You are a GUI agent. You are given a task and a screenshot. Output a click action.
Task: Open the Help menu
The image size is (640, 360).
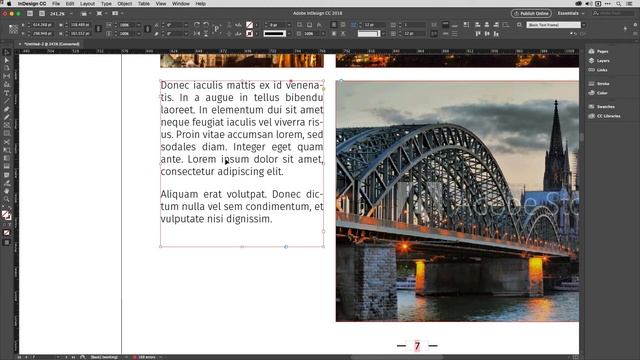[200, 3]
